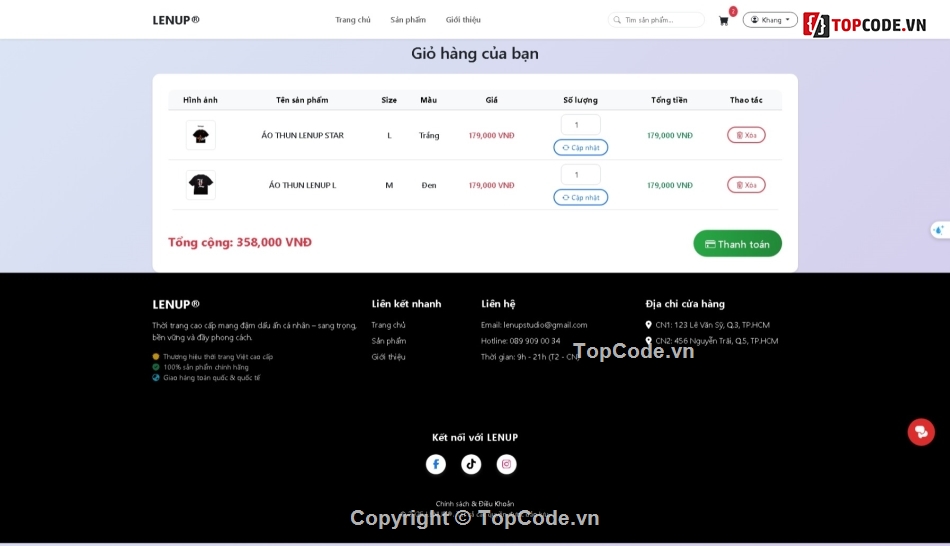950x546 pixels.
Task: Click the green Thanh toán checkout button
Action: (737, 244)
